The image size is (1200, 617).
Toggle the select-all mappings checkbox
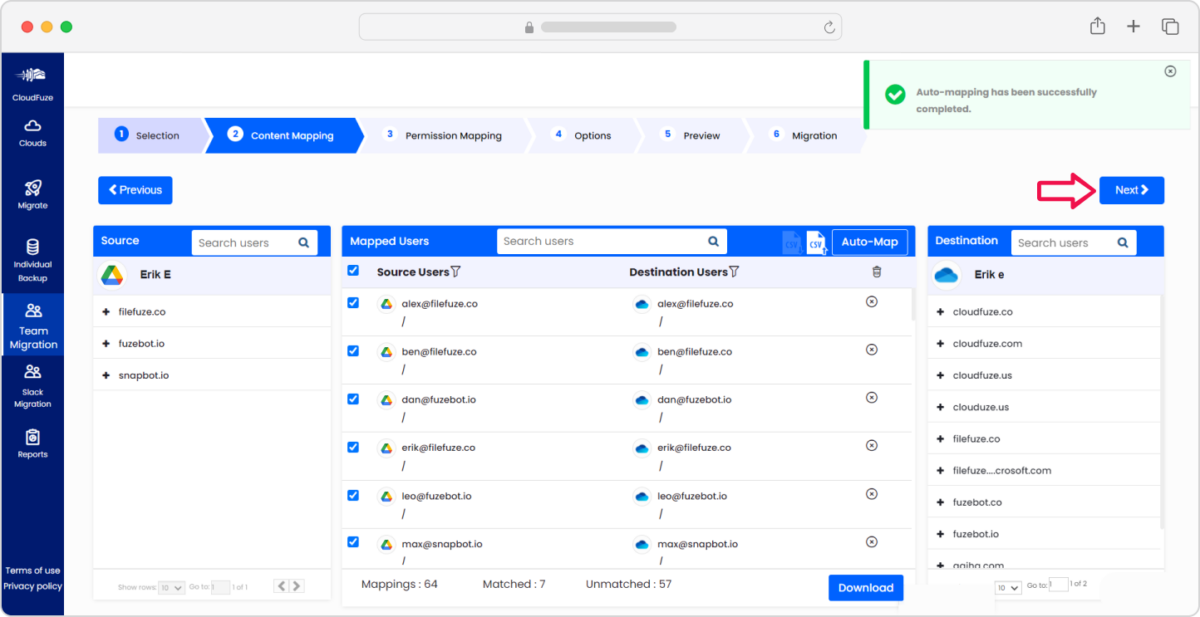(353, 270)
